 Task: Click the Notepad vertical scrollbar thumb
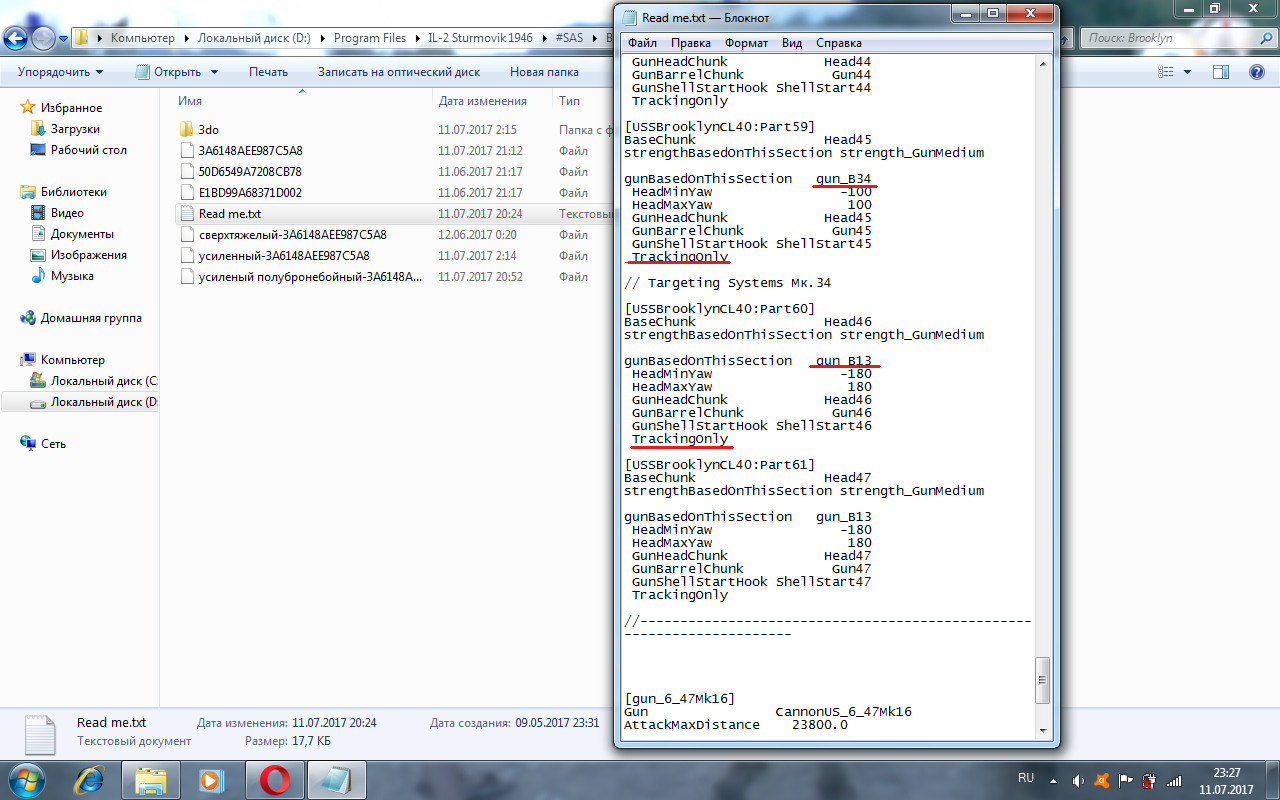(1043, 680)
